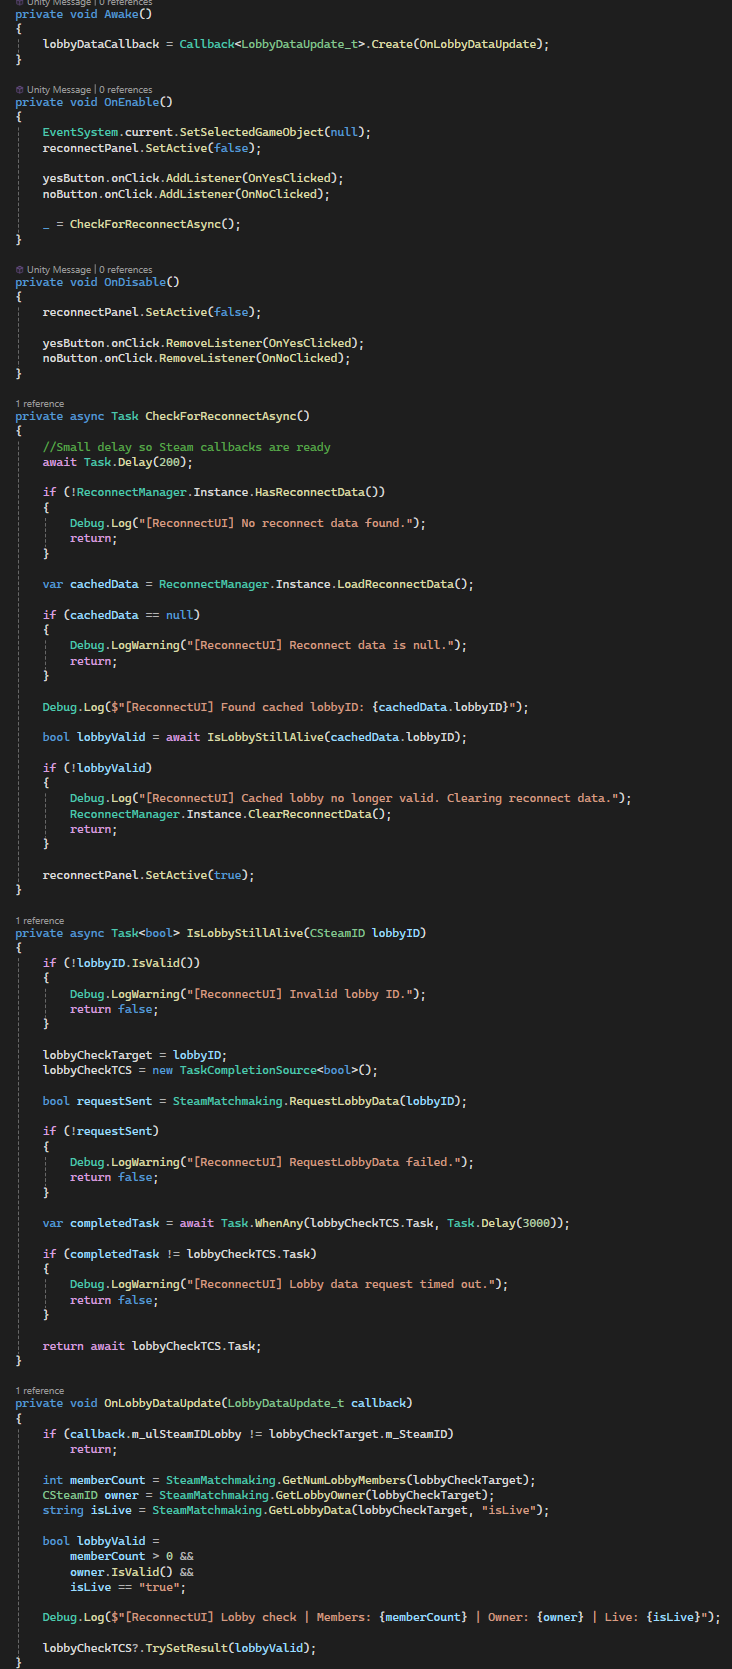Viewport: 732px width, 1669px height.
Task: Click the 'Lobby data request timed out.' string
Action: [343, 1284]
